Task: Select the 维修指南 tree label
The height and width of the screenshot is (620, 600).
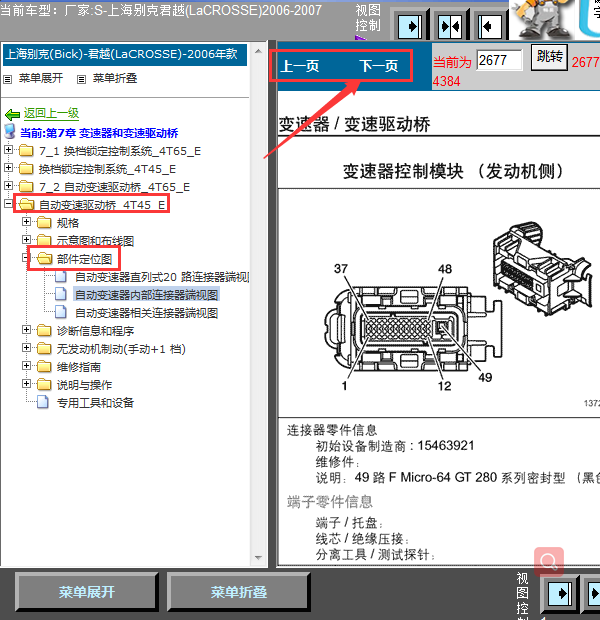Action: point(79,367)
